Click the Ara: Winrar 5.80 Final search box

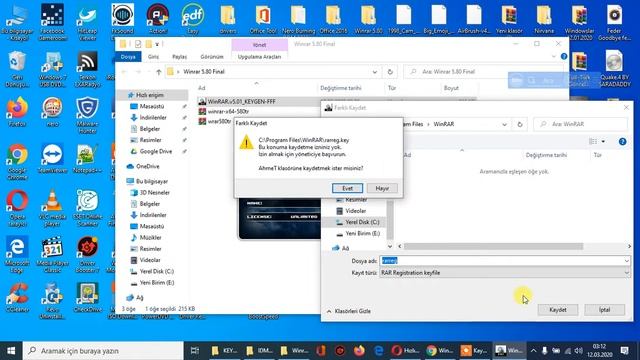(483, 72)
